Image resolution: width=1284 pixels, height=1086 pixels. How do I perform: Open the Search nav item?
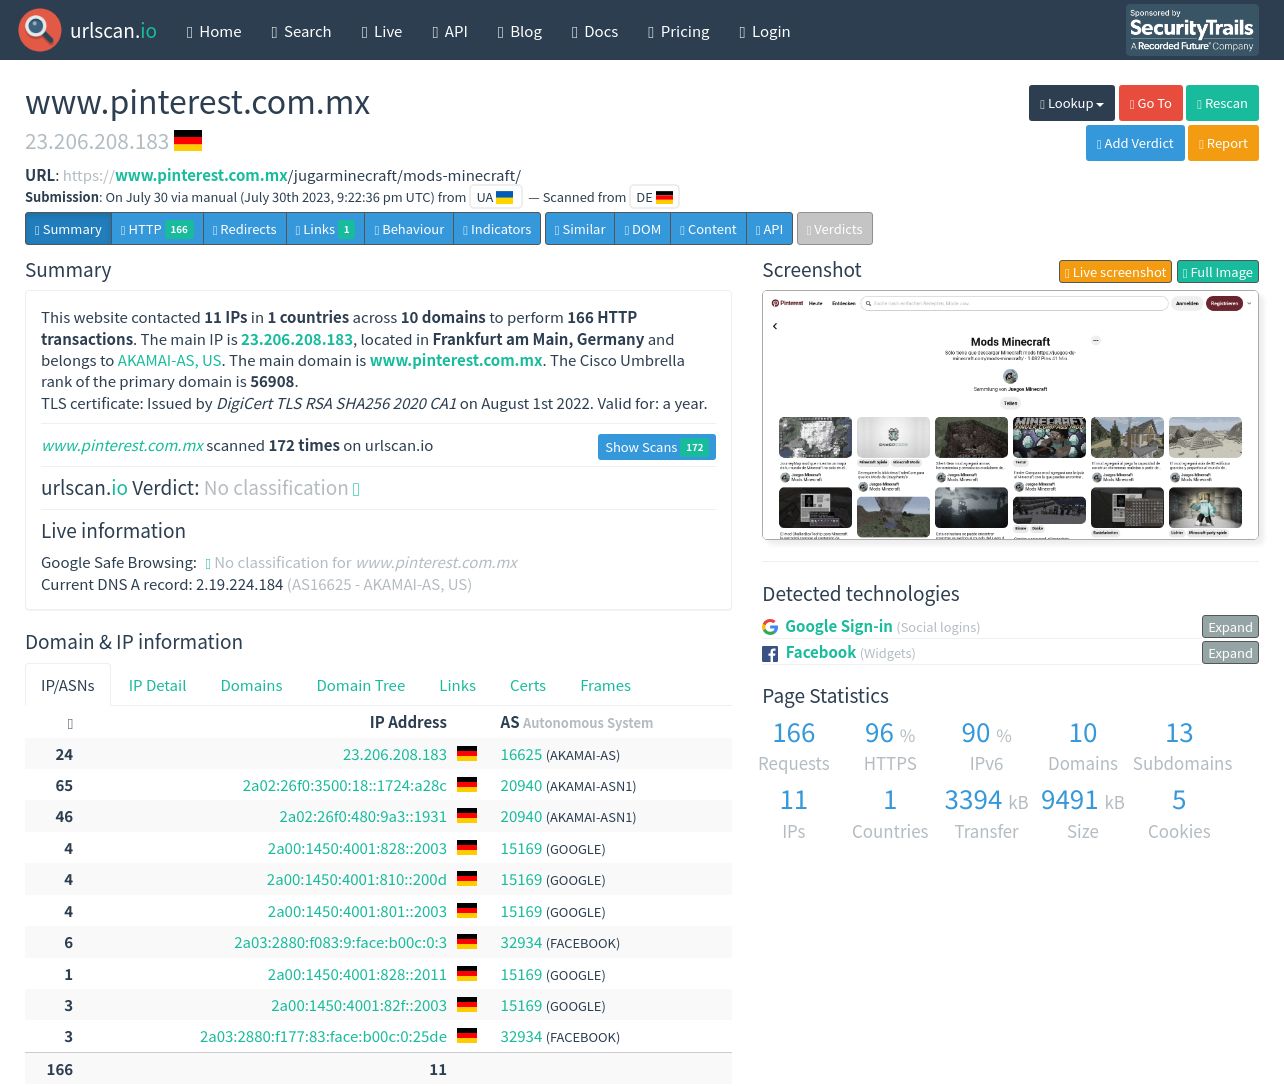tap(301, 31)
